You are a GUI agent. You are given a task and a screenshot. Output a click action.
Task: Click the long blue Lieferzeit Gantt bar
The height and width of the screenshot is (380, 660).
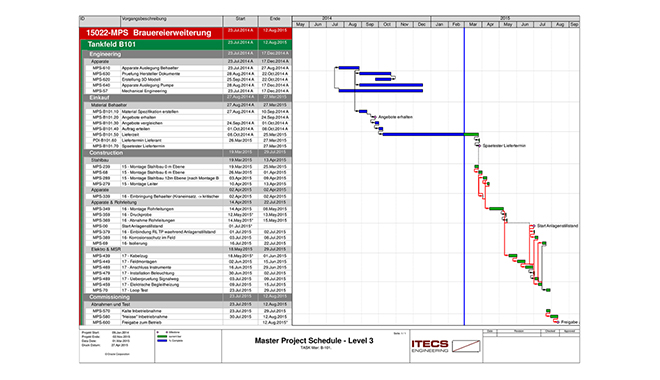click(423, 134)
